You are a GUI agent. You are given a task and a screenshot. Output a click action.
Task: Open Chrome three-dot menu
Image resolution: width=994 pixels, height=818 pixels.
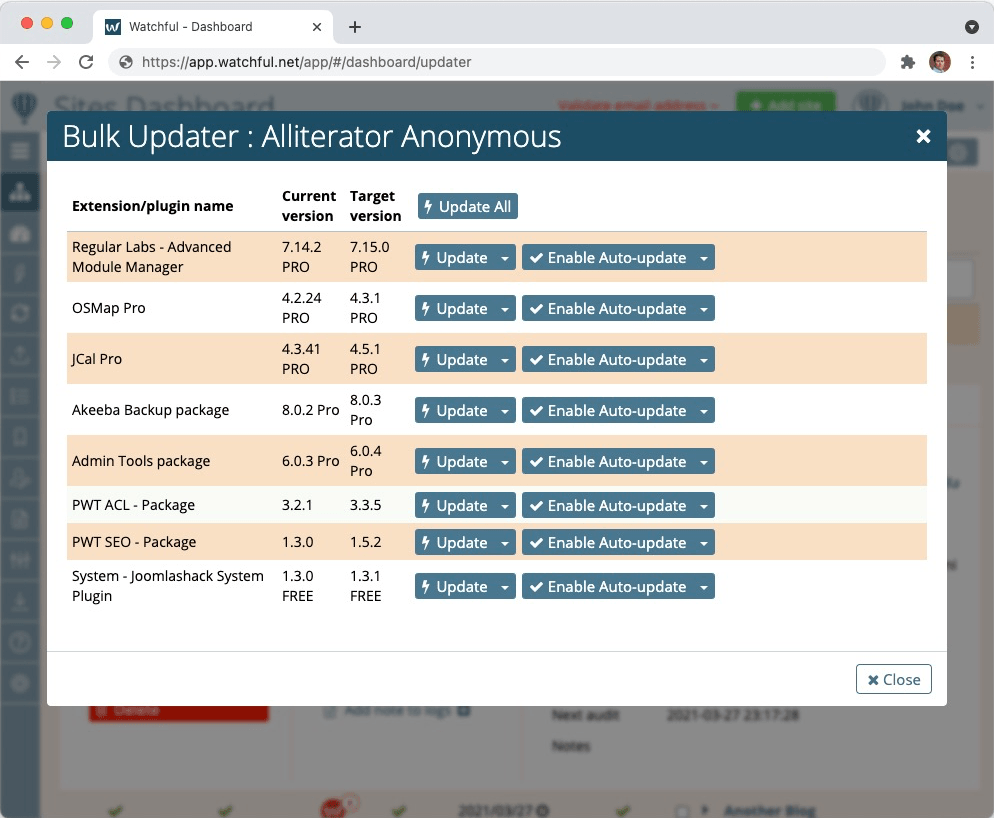tap(972, 62)
